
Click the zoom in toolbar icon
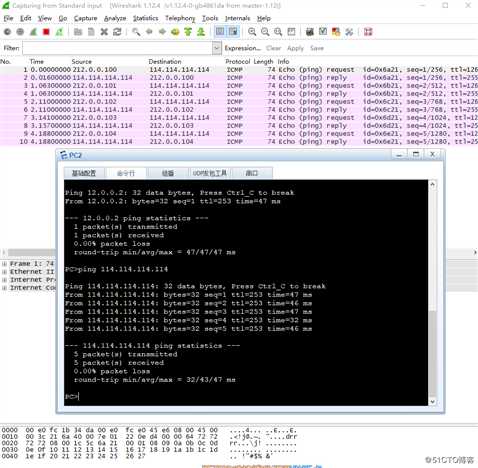pyautogui.click(x=252, y=32)
